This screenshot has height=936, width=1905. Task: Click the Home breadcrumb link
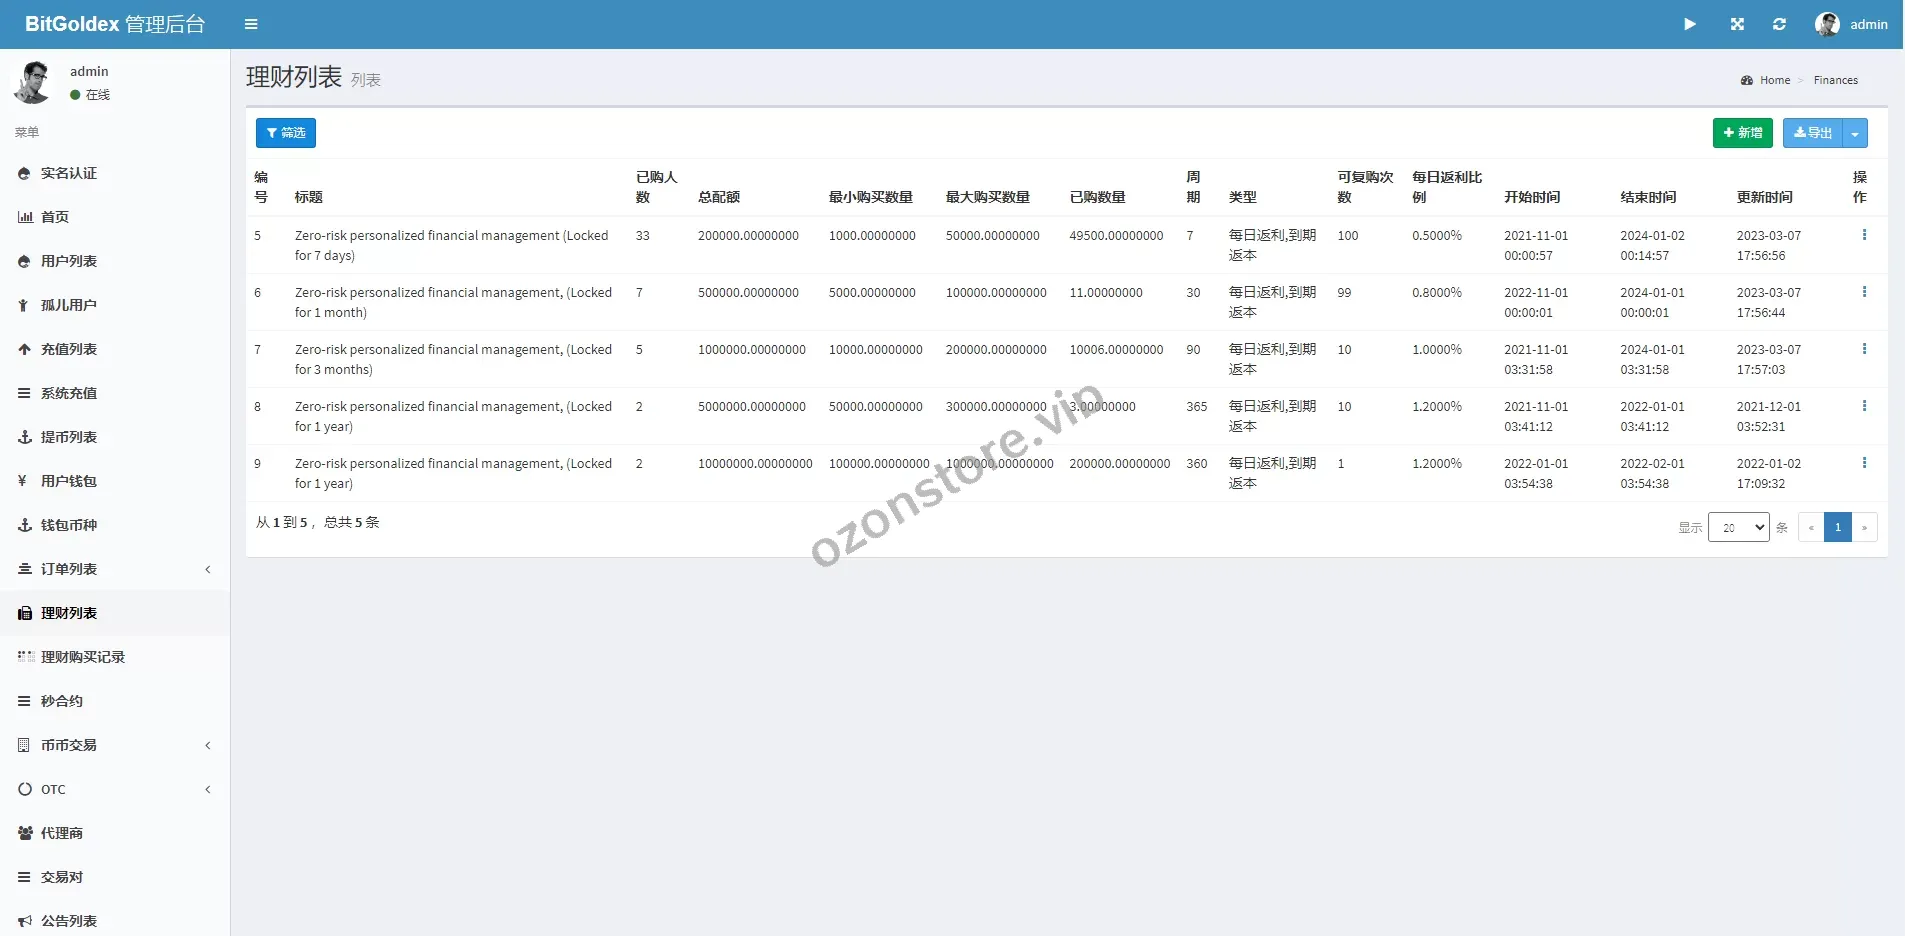(x=1774, y=80)
